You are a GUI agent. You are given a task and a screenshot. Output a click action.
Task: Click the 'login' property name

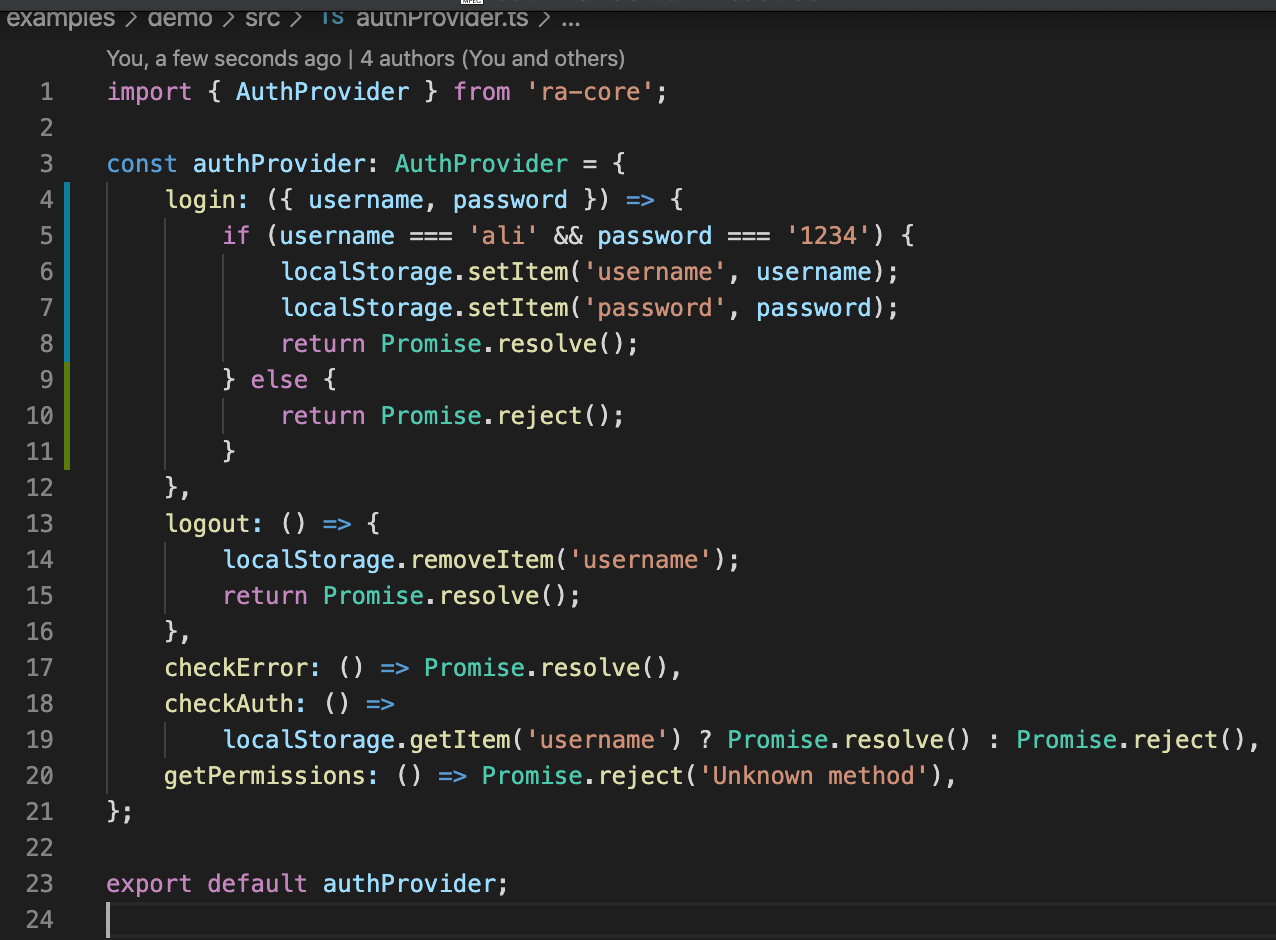(x=200, y=200)
